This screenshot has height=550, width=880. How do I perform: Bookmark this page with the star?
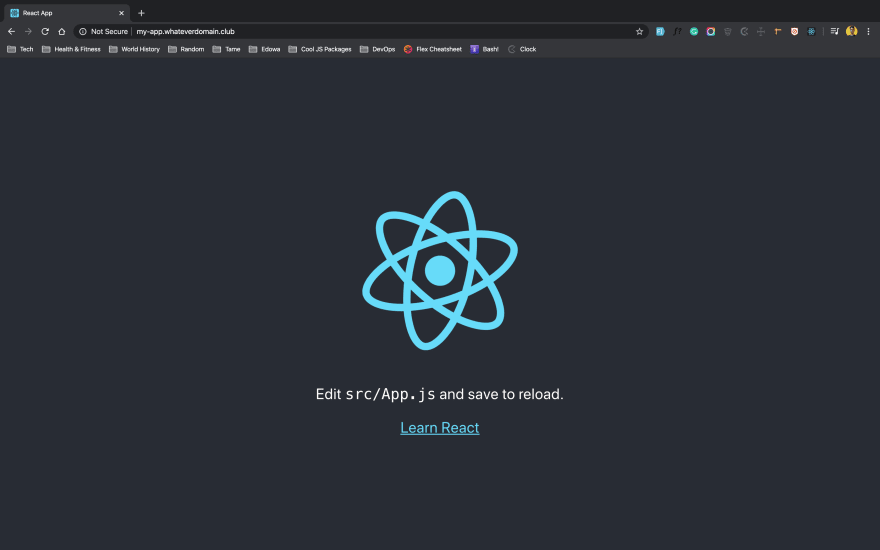639,31
